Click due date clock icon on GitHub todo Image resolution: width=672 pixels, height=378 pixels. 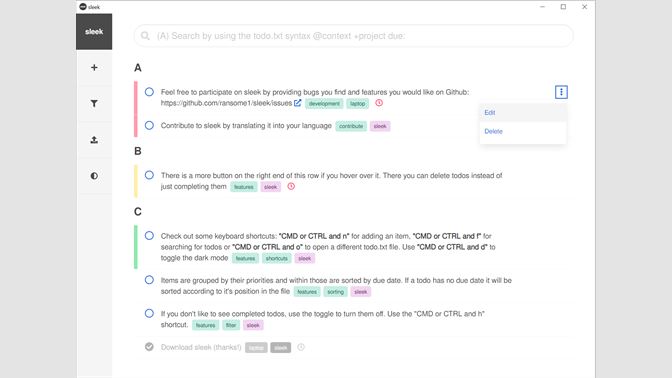point(379,103)
